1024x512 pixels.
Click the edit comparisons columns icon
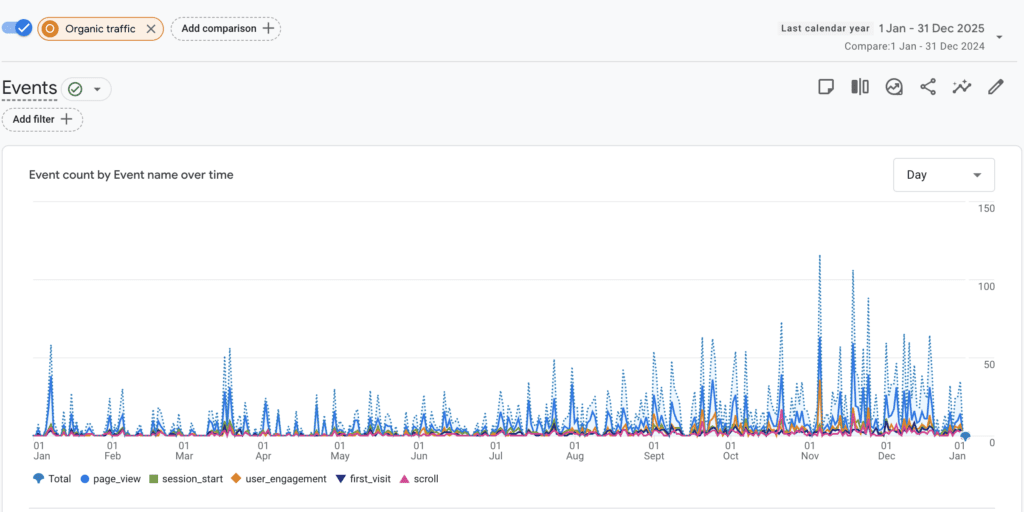click(x=860, y=87)
